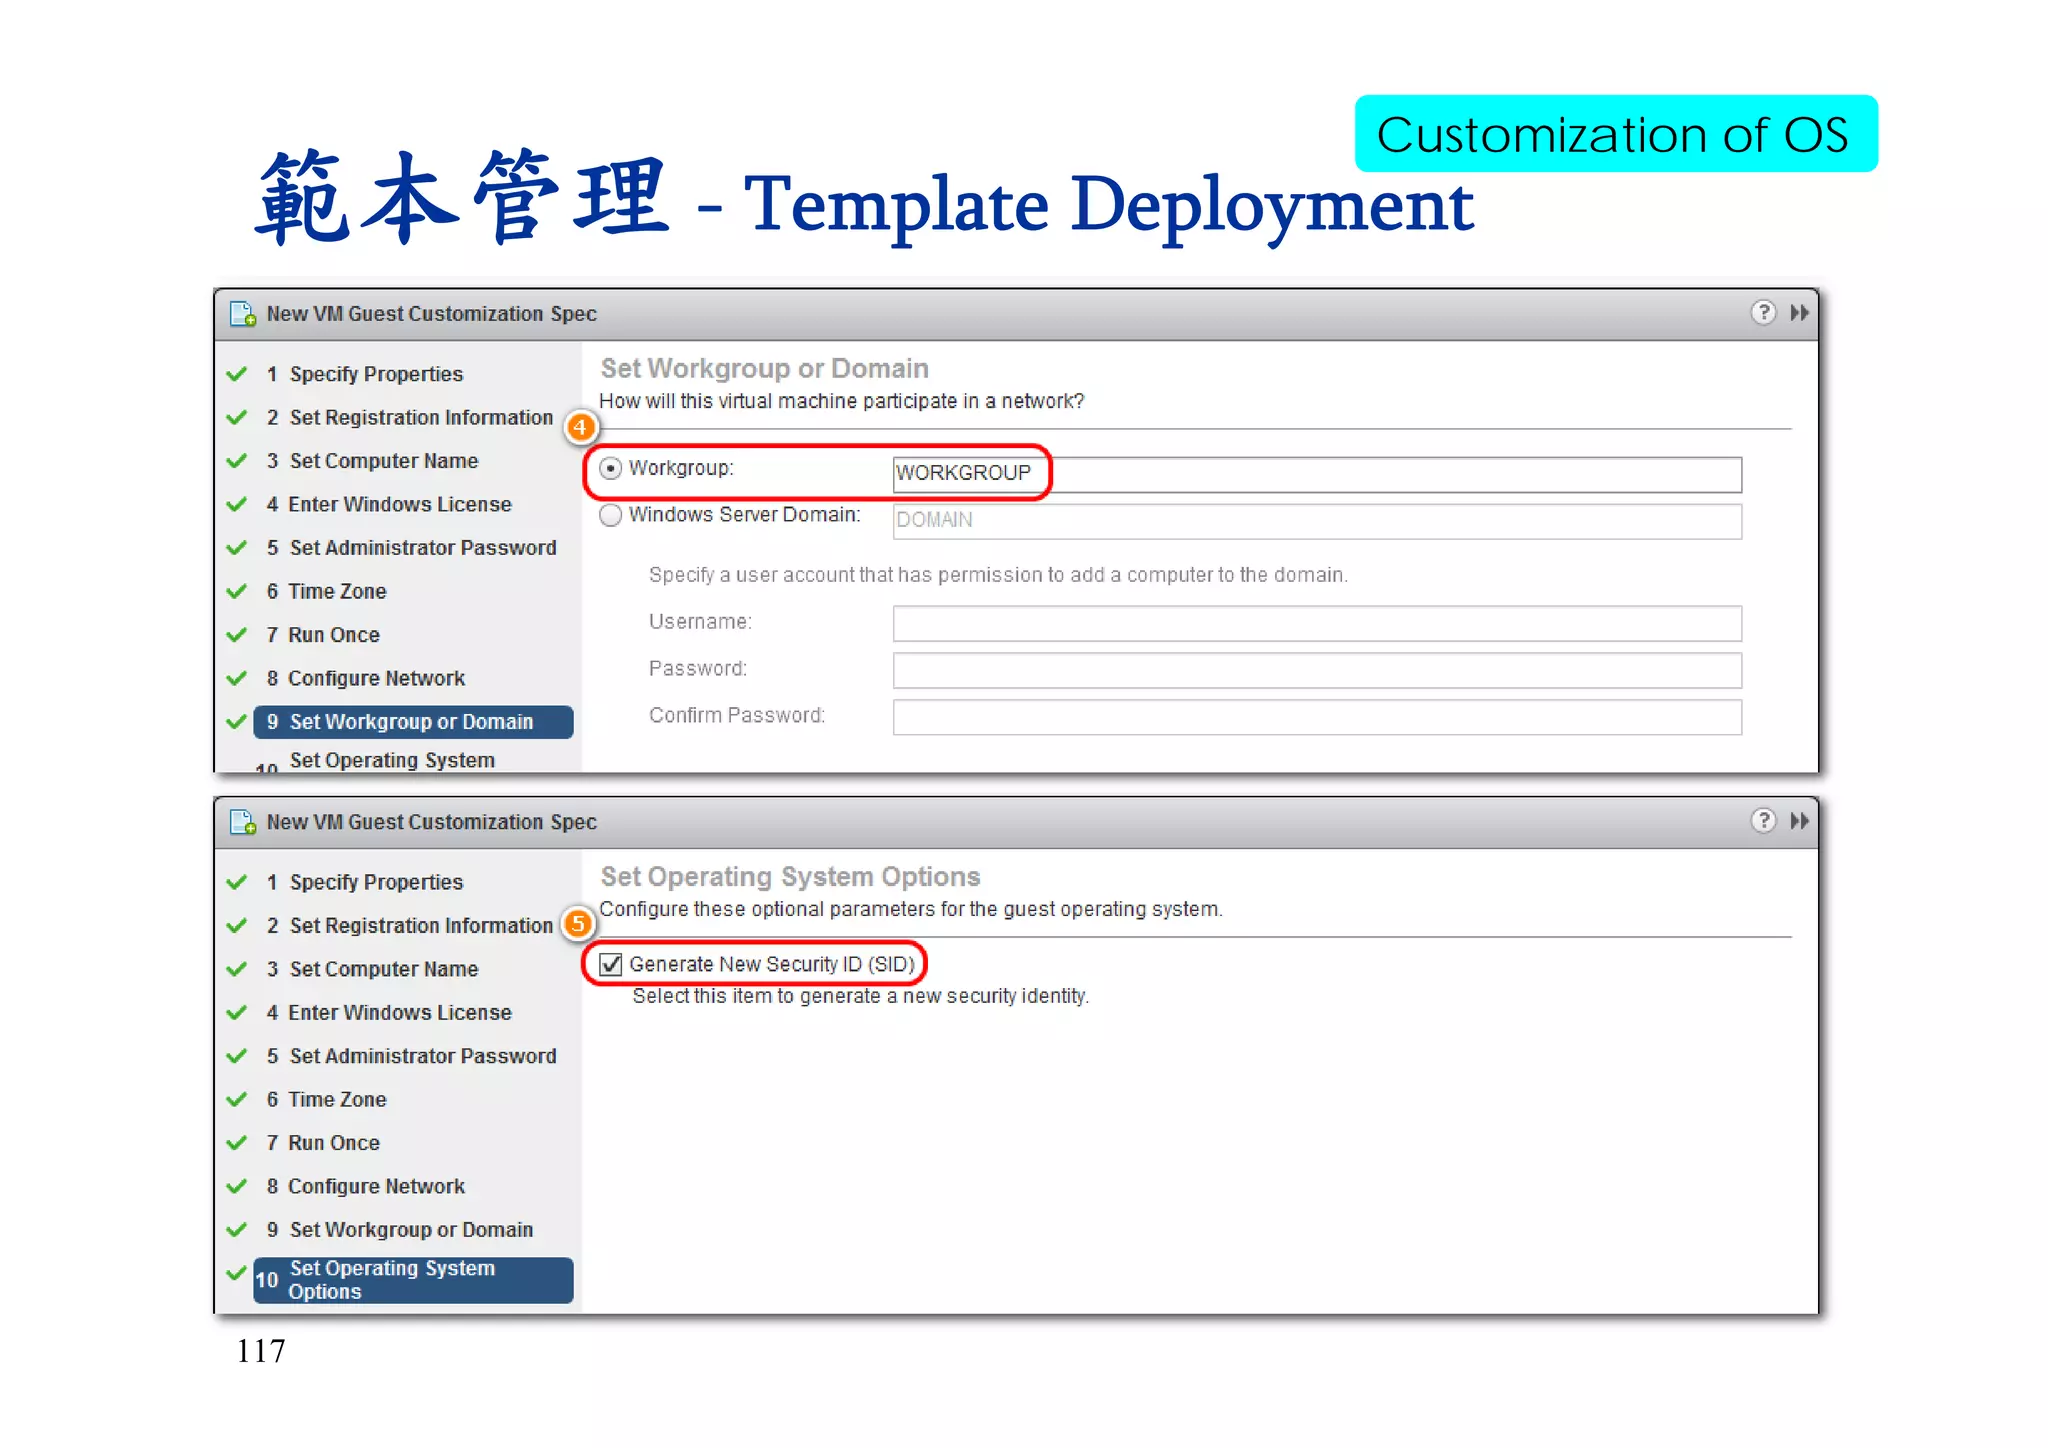Open step 8 Configure Network in lower window
2048x1448 pixels.
pos(365,1186)
